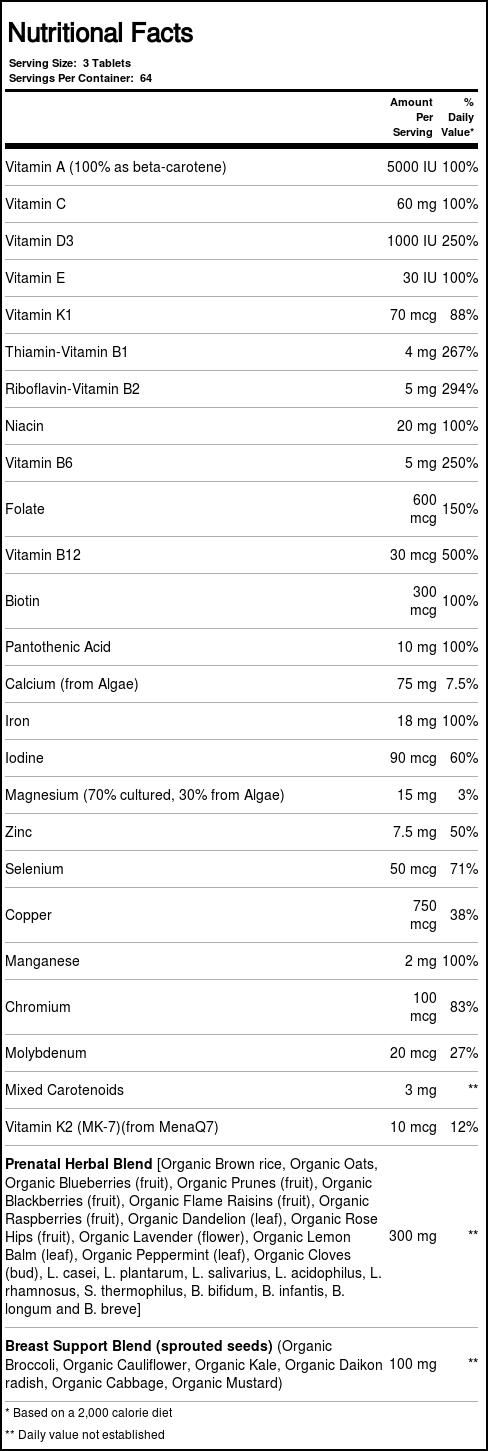Select the Iron 18 mg amount
The image size is (488, 1451).
[x=417, y=721]
